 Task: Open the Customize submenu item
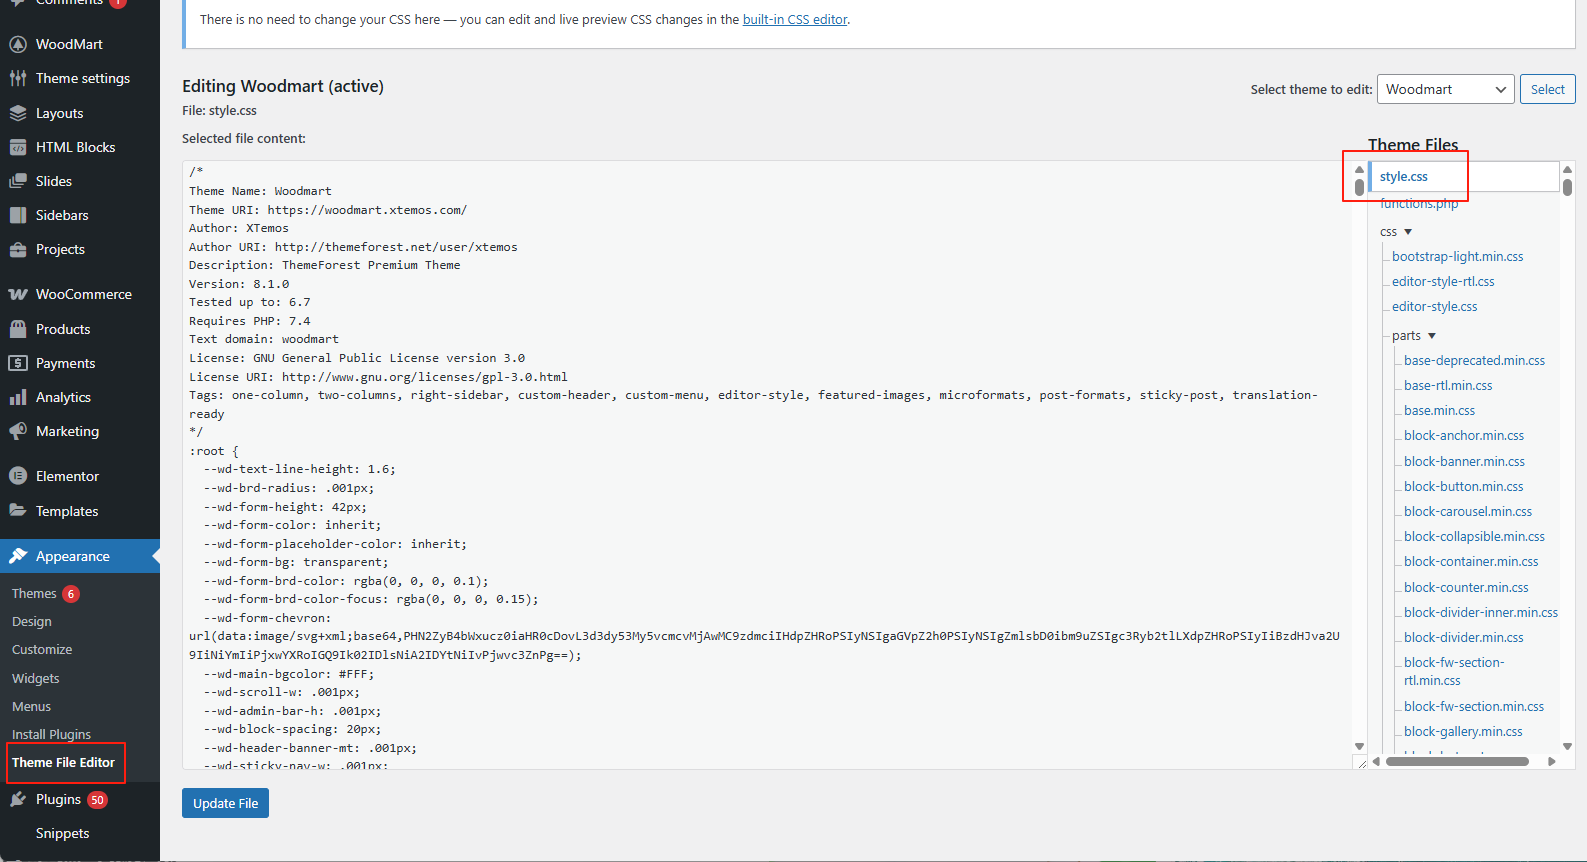(x=42, y=649)
